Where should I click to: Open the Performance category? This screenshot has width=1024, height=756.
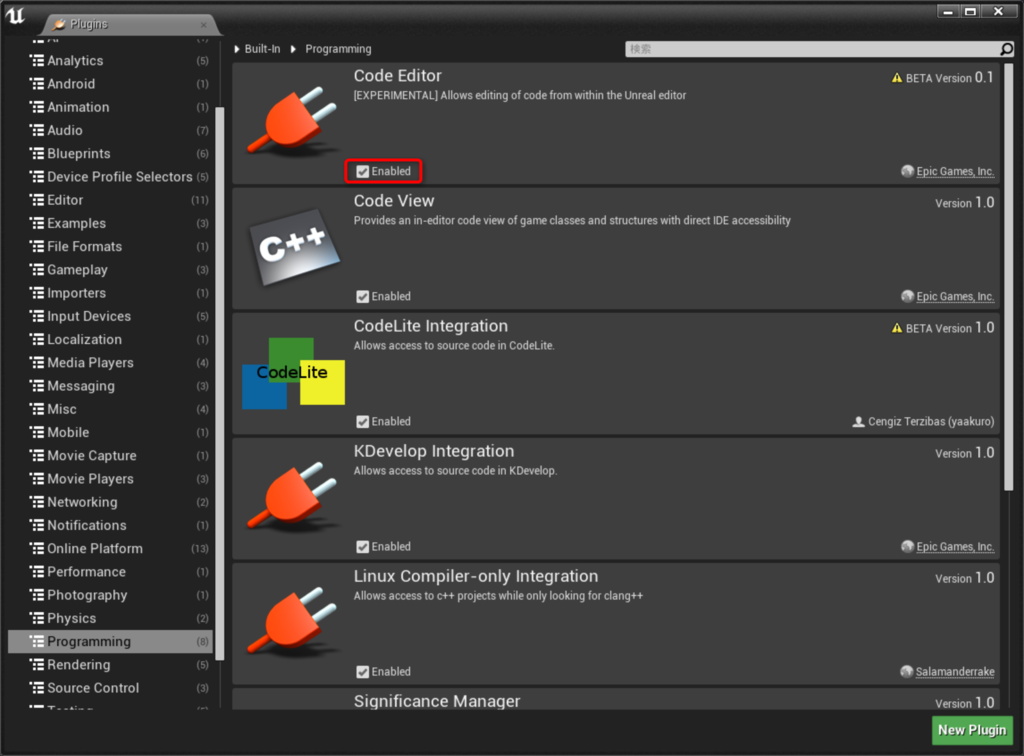110,571
